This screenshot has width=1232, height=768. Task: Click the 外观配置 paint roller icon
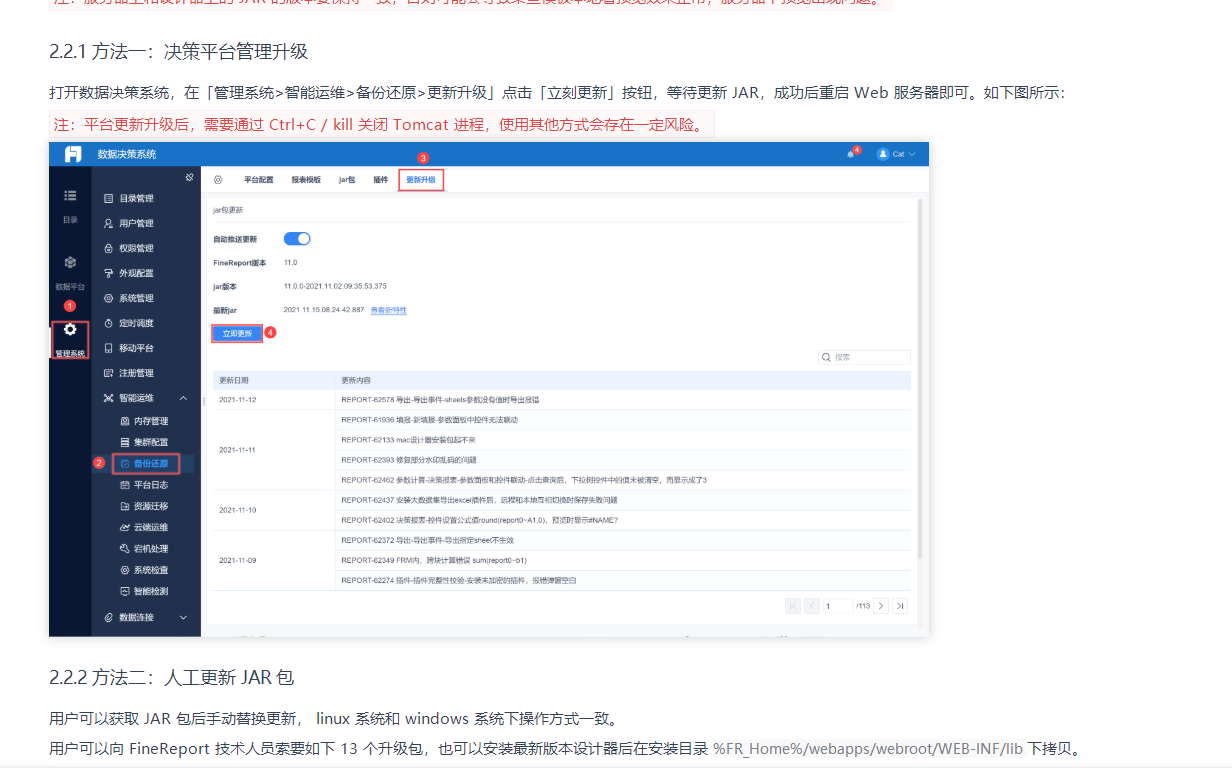(109, 273)
